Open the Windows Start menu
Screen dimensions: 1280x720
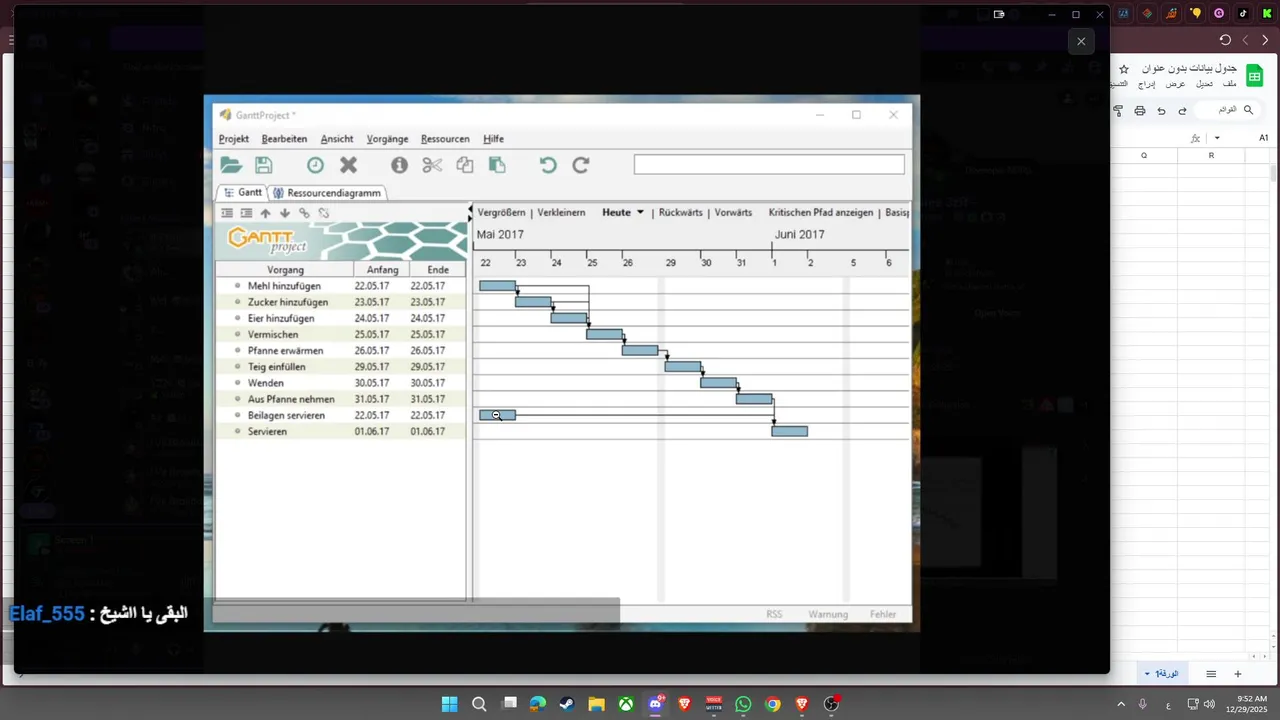click(450, 704)
